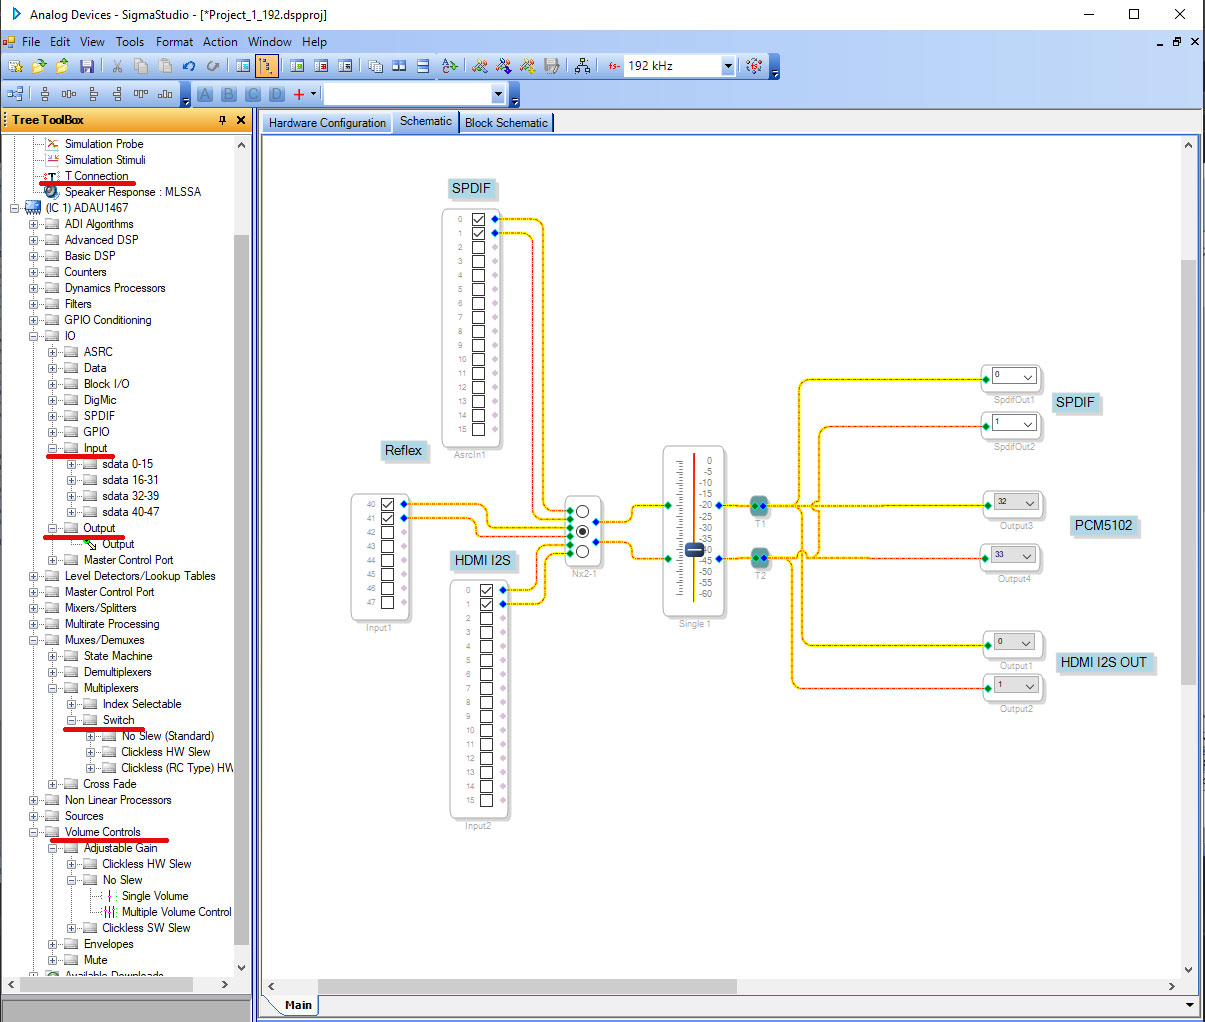Click the New Project toolbar icon
This screenshot has width=1205, height=1022.
coord(15,66)
